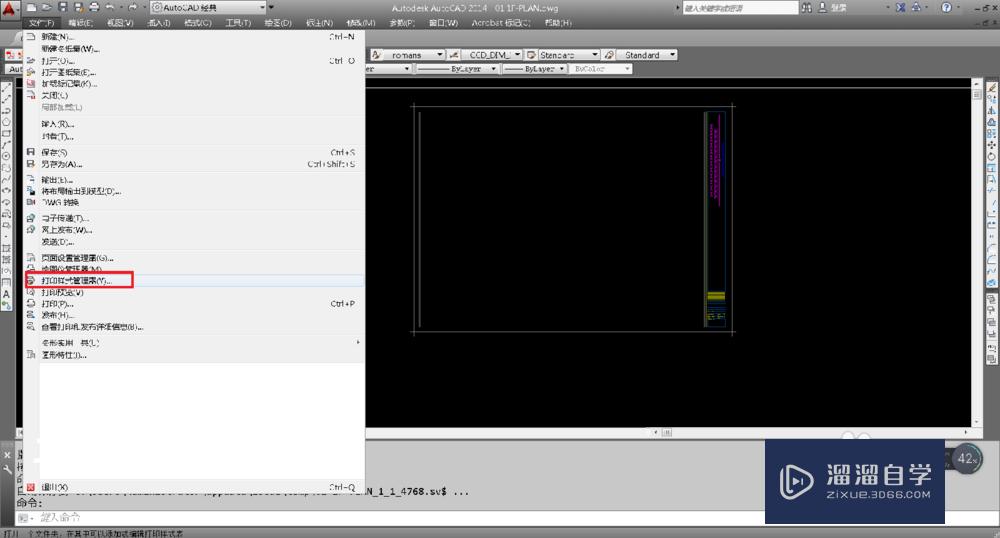Click the Help question mark icon

point(946,8)
